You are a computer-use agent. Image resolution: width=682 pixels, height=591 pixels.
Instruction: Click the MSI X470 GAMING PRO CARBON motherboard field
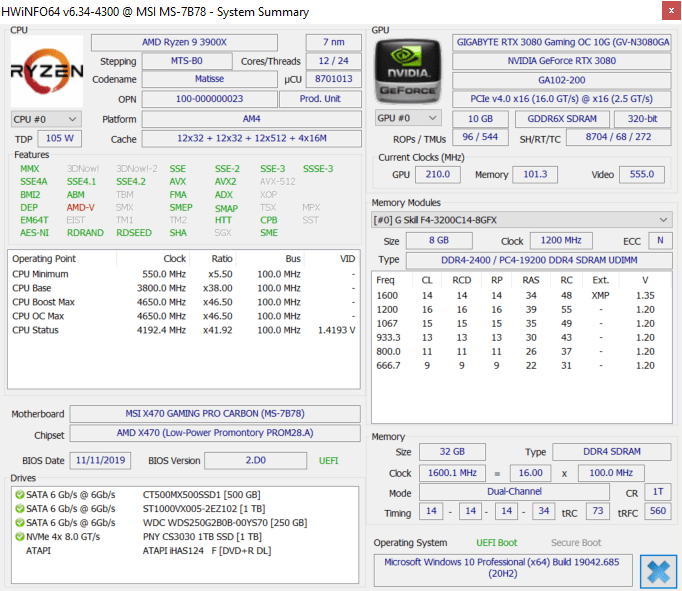[215, 414]
